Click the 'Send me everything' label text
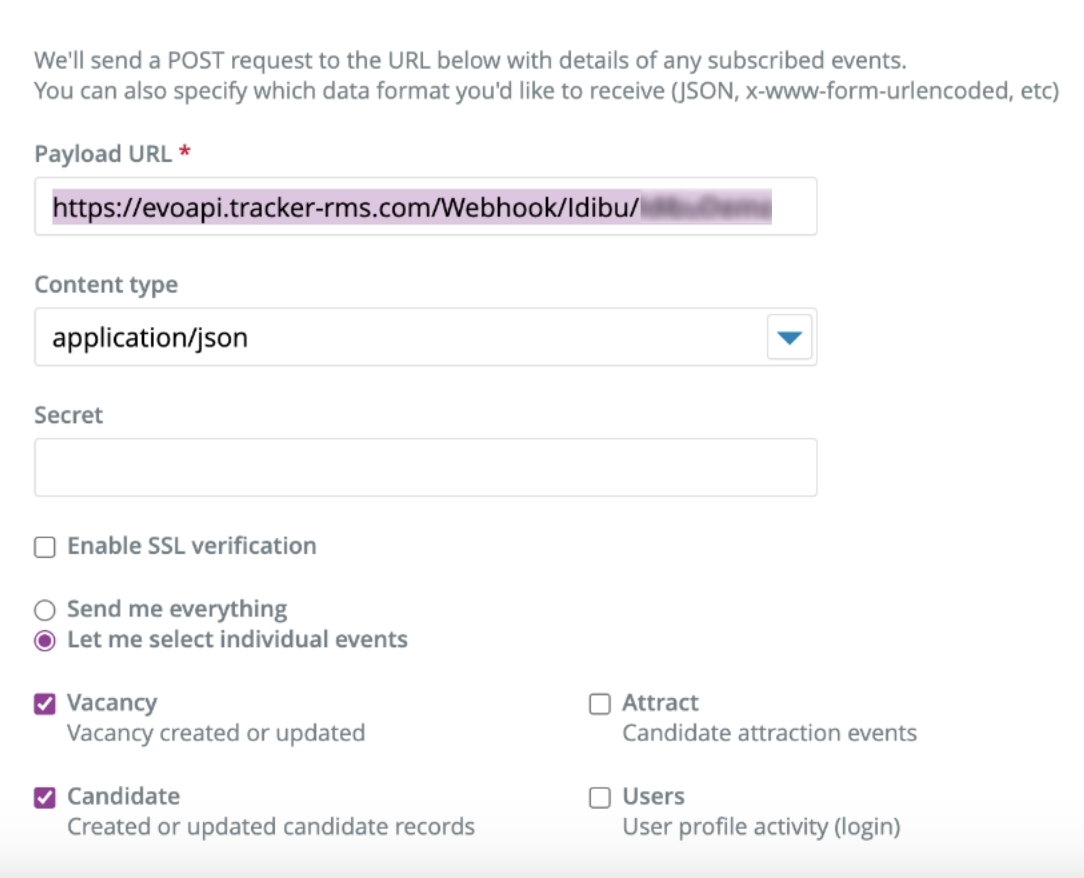Viewport: 1084px width, 878px height. click(x=177, y=609)
